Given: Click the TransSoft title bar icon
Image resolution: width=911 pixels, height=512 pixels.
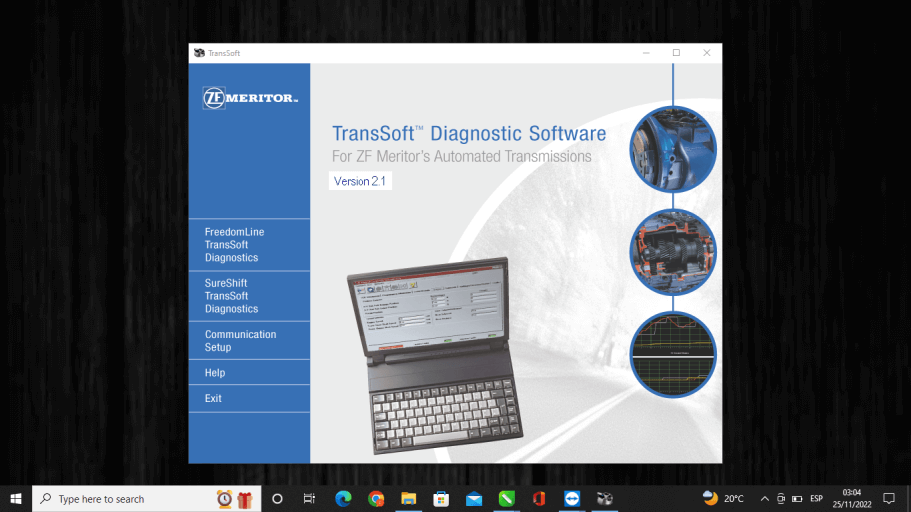Looking at the screenshot, I should 200,53.
